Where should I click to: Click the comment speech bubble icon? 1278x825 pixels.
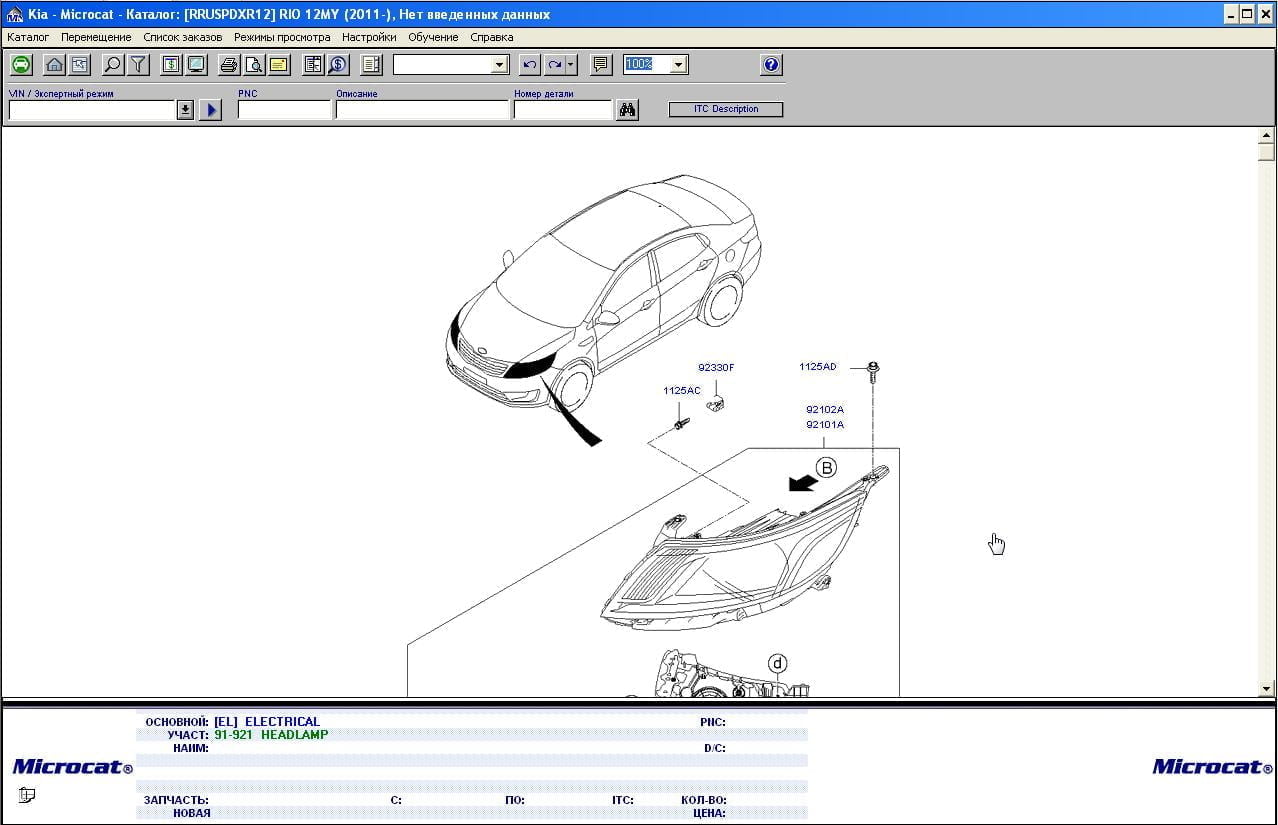coord(601,65)
